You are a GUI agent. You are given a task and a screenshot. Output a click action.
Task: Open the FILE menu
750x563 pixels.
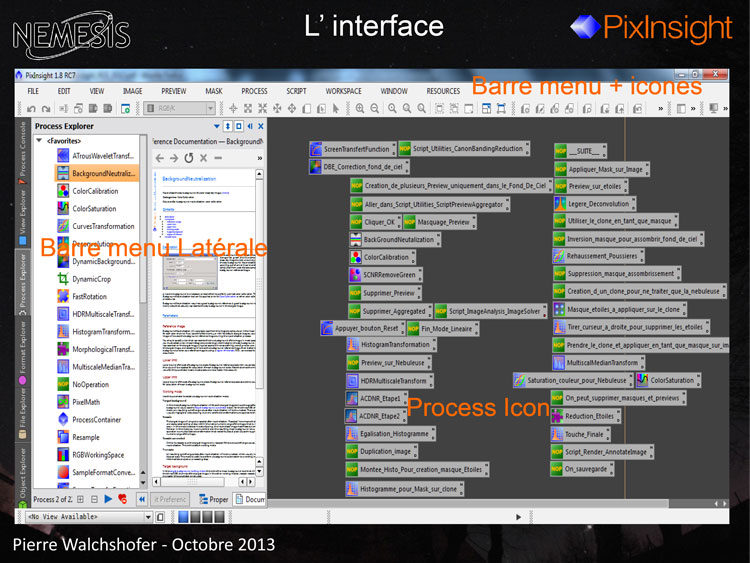[x=33, y=91]
